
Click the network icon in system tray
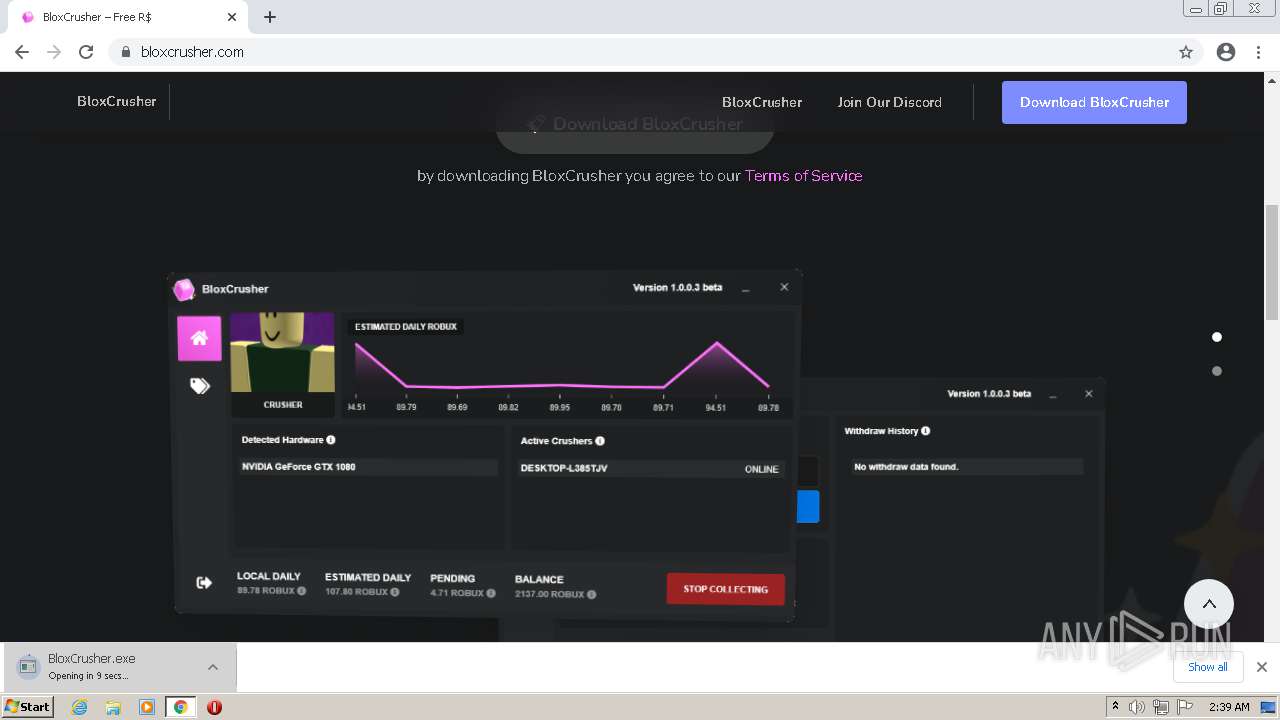click(x=1160, y=707)
